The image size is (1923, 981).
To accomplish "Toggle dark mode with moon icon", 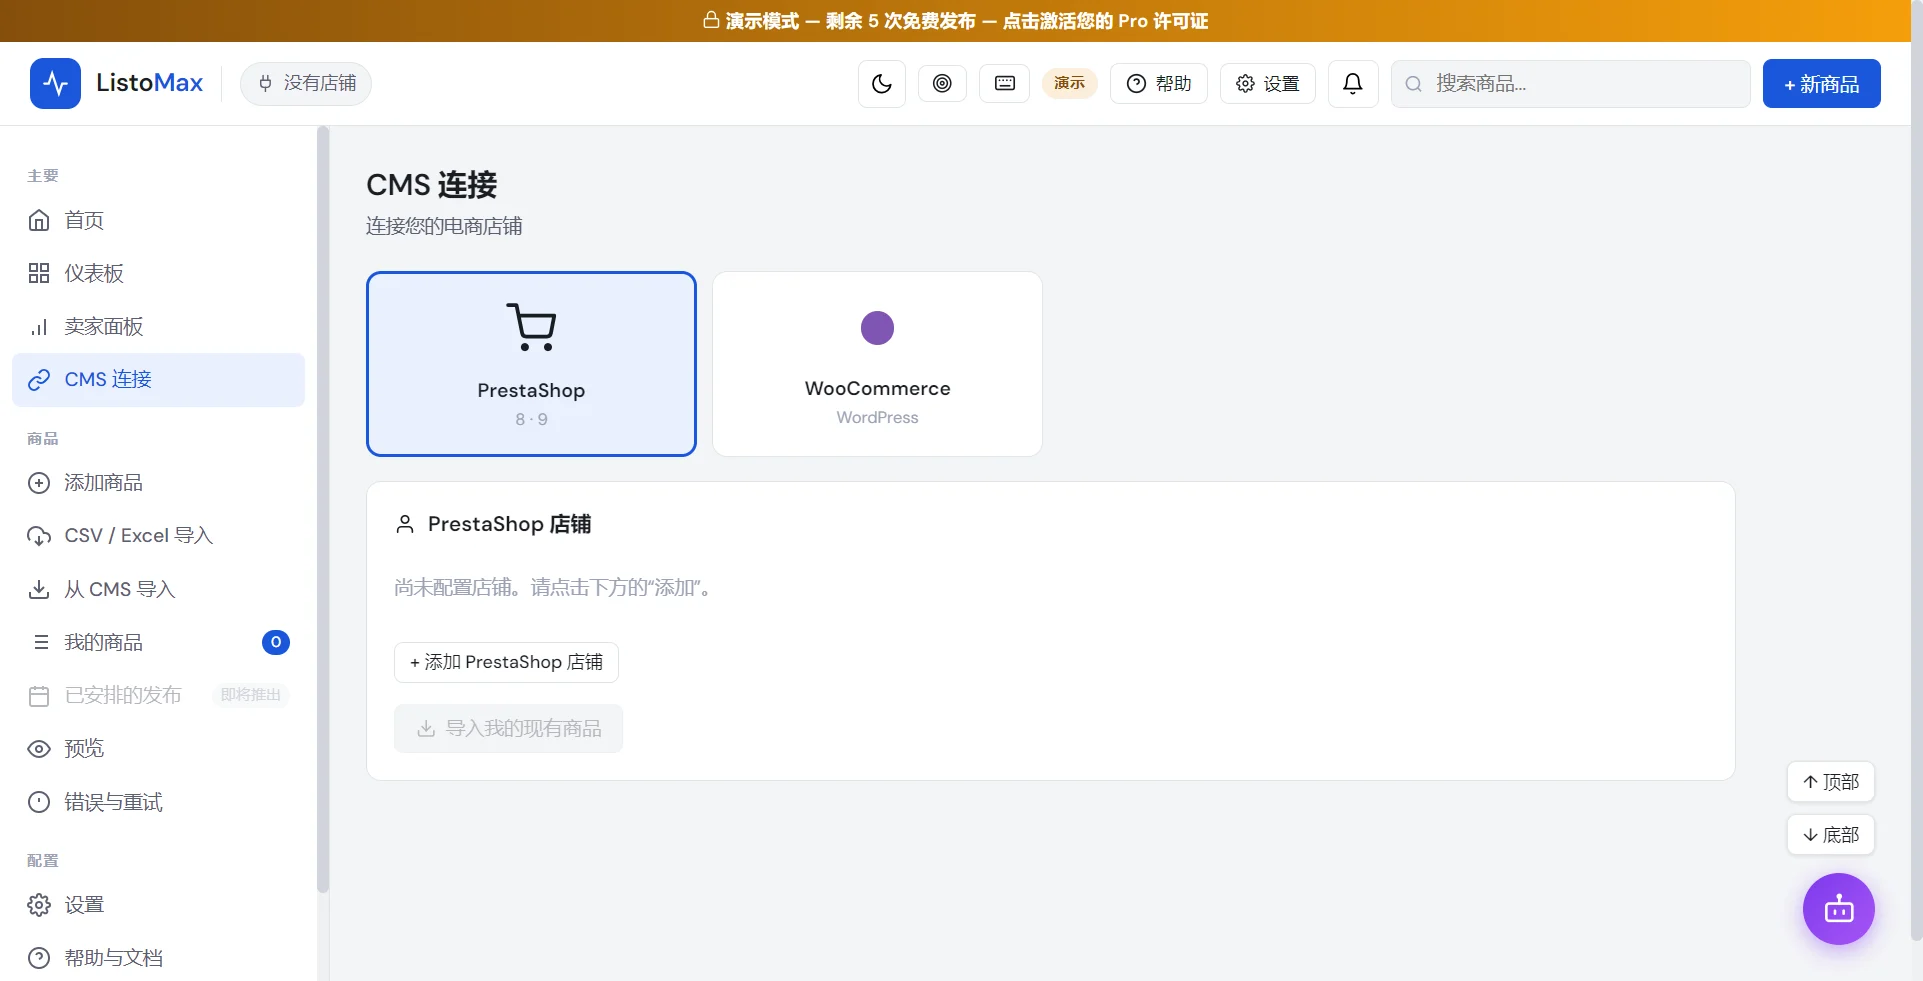I will click(882, 84).
